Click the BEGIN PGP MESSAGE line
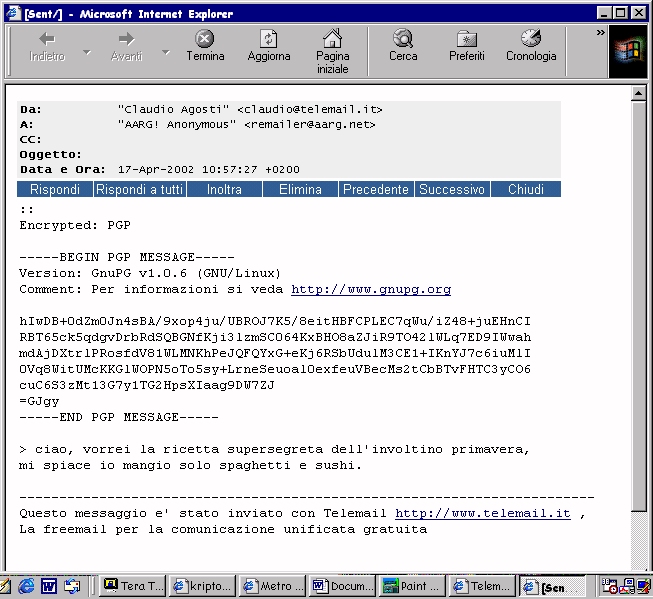 127,257
